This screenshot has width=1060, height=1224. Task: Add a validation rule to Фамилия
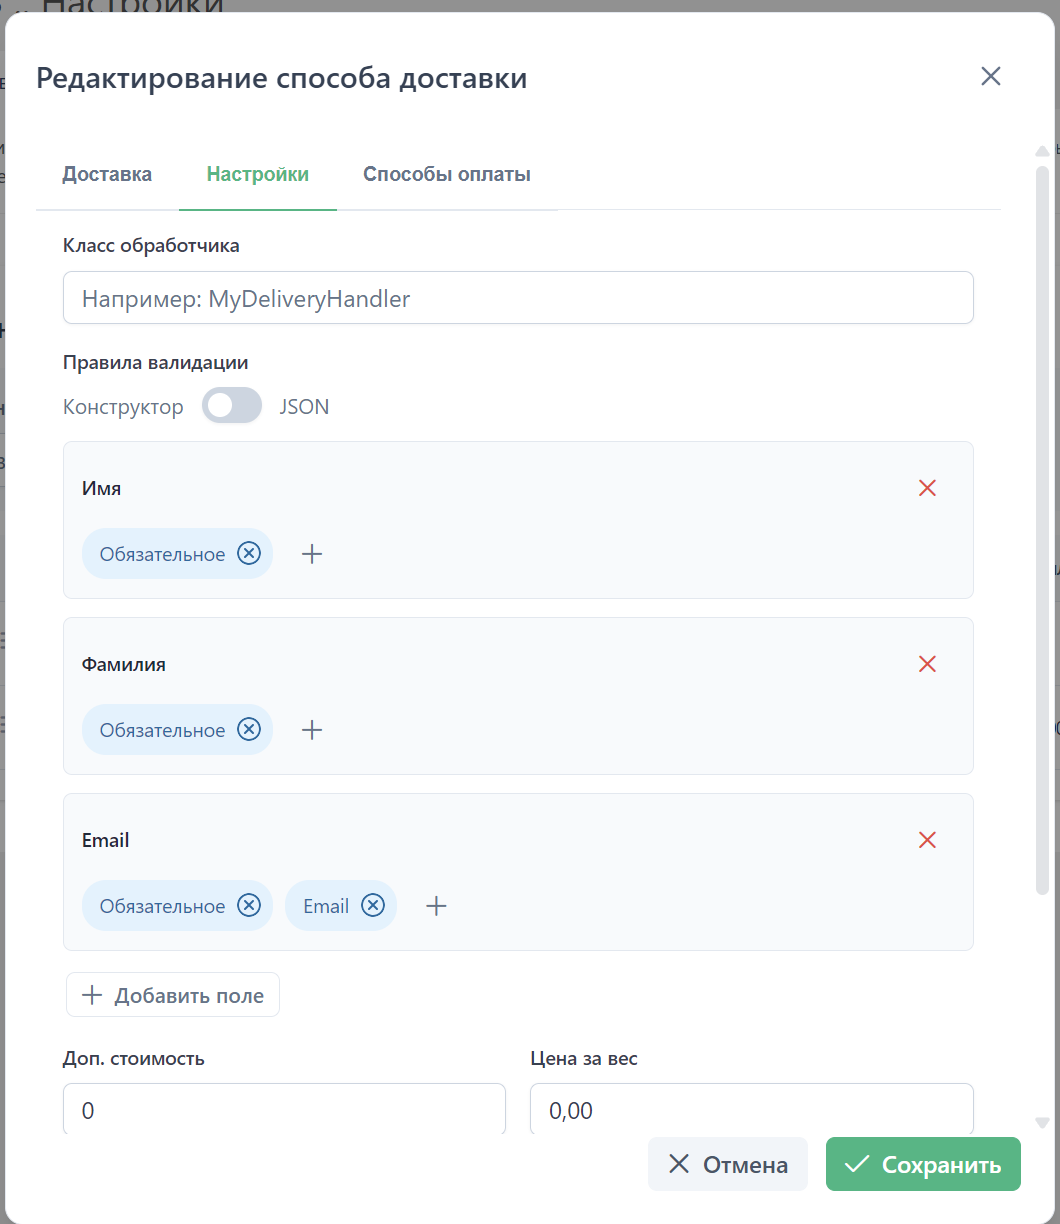(x=312, y=730)
